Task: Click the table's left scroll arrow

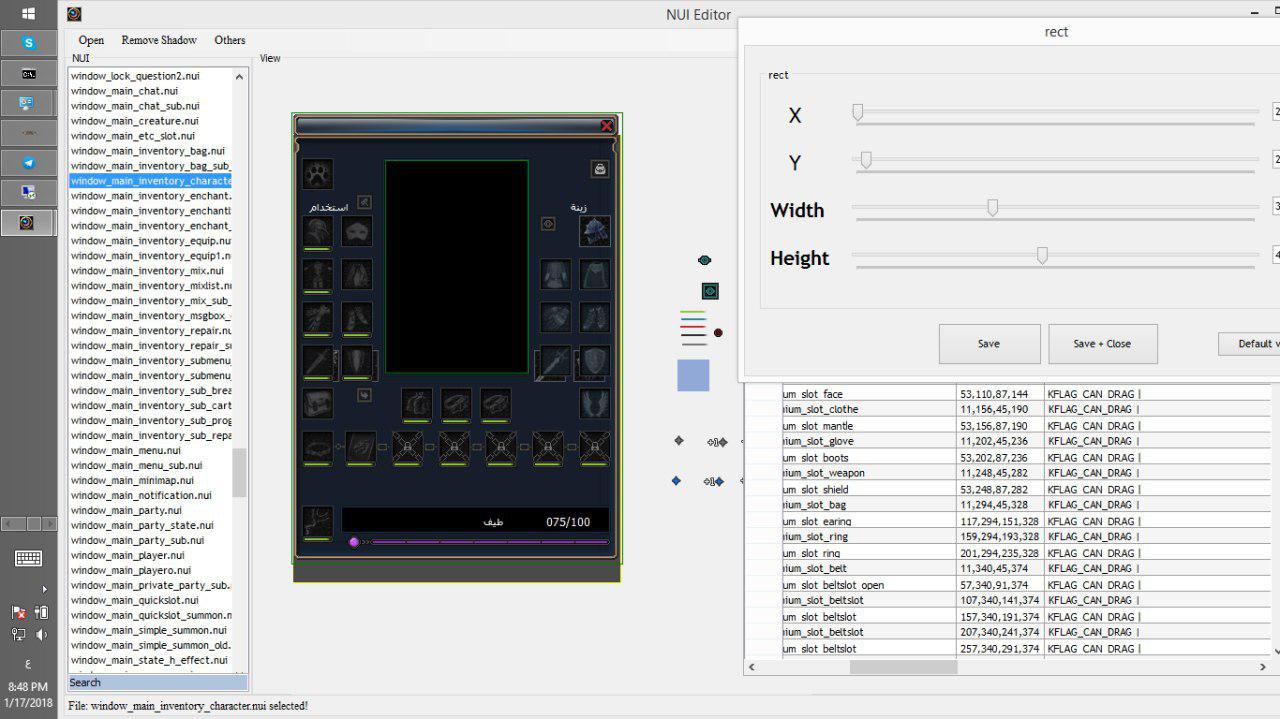Action: (x=753, y=667)
